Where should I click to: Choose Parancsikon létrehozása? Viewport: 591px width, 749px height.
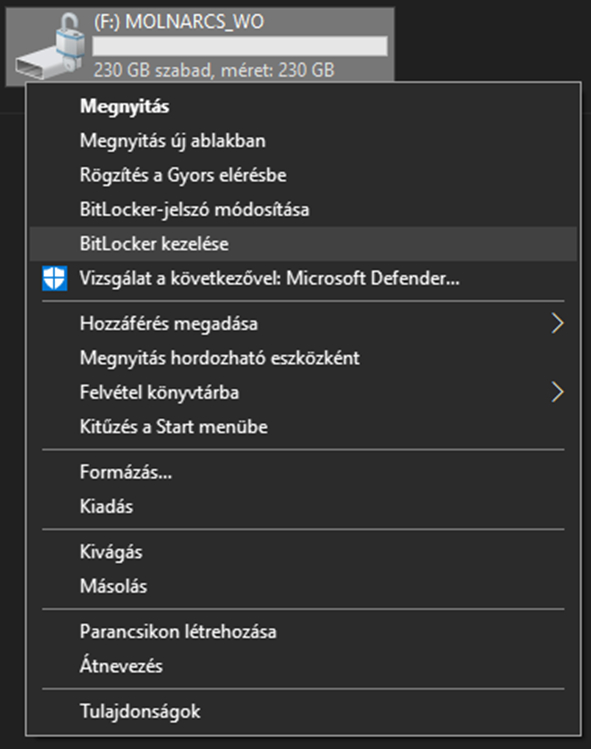303,631
